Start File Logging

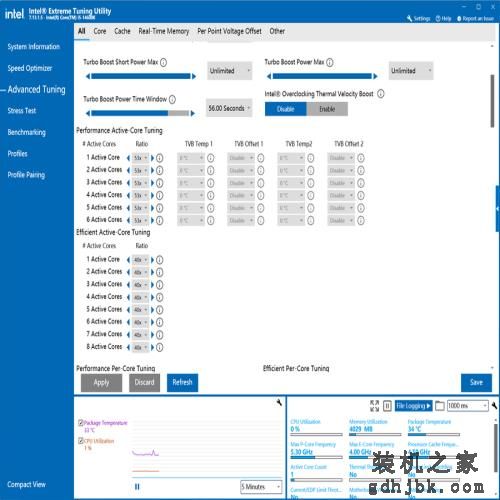pos(413,406)
